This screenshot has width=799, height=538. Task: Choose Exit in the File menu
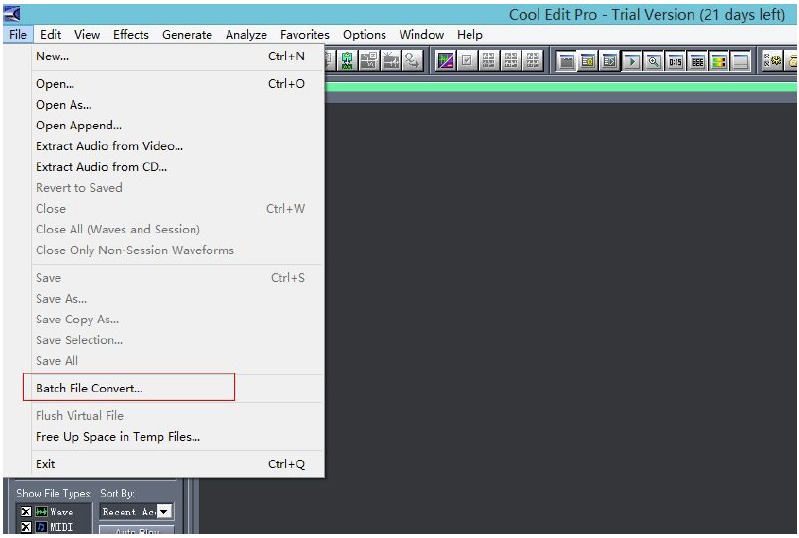point(46,464)
